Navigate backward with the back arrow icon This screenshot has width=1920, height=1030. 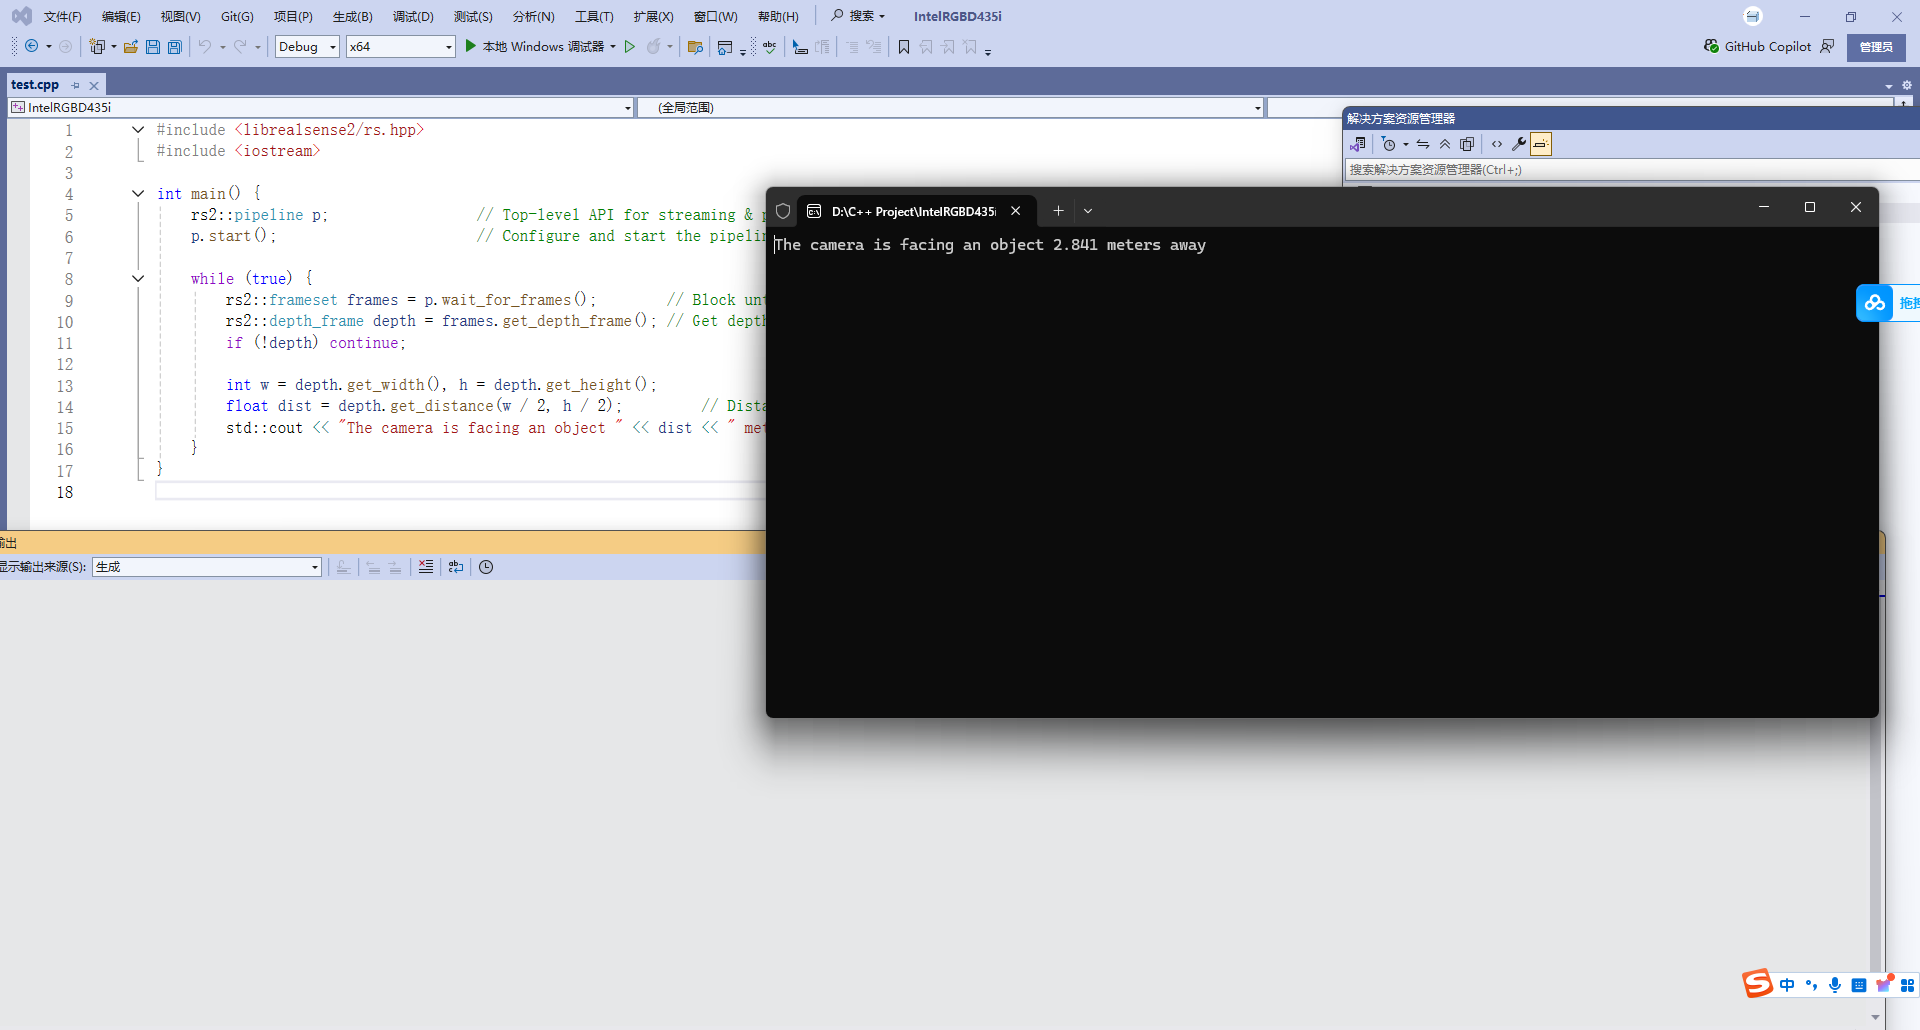point(32,46)
